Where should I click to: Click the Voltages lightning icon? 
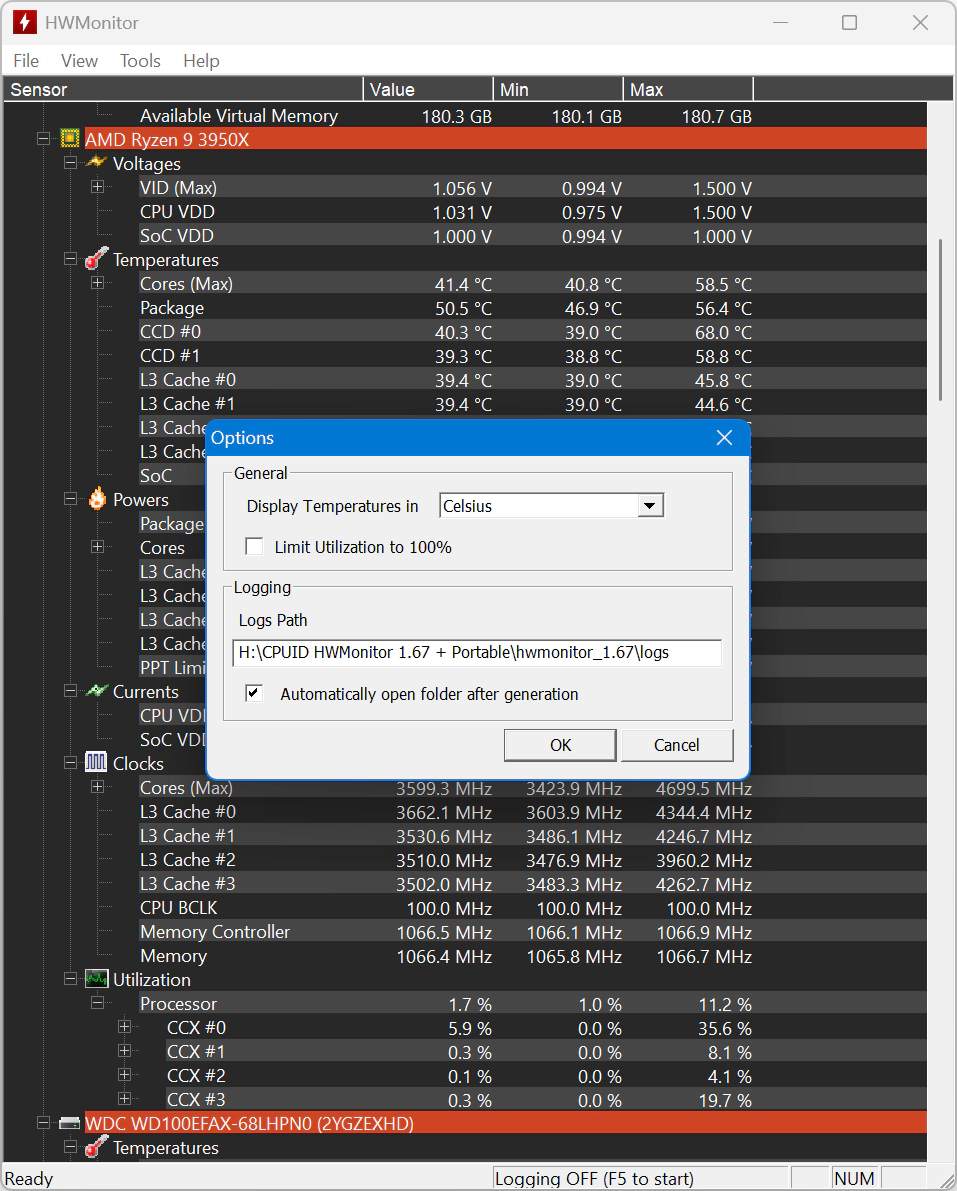(x=96, y=163)
